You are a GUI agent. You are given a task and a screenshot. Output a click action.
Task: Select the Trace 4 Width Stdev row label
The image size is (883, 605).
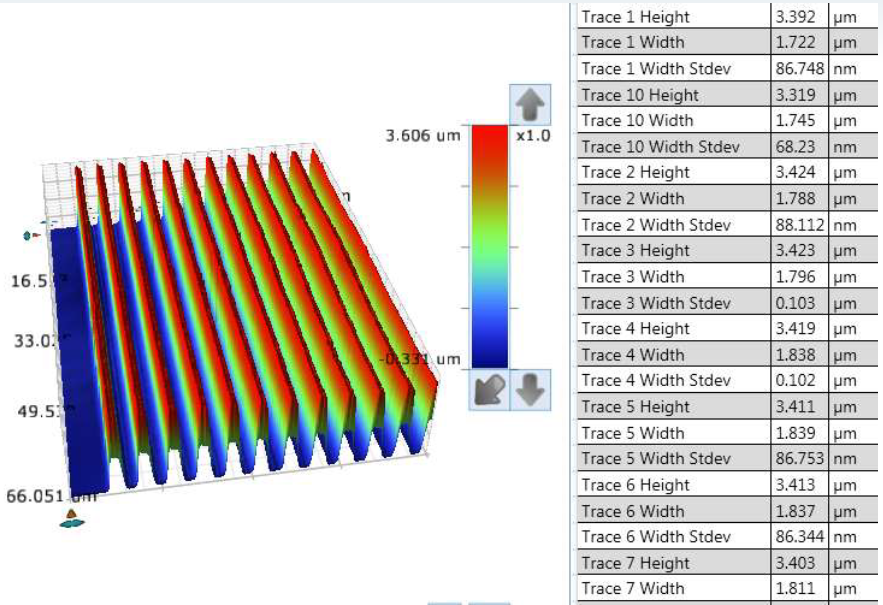[656, 381]
